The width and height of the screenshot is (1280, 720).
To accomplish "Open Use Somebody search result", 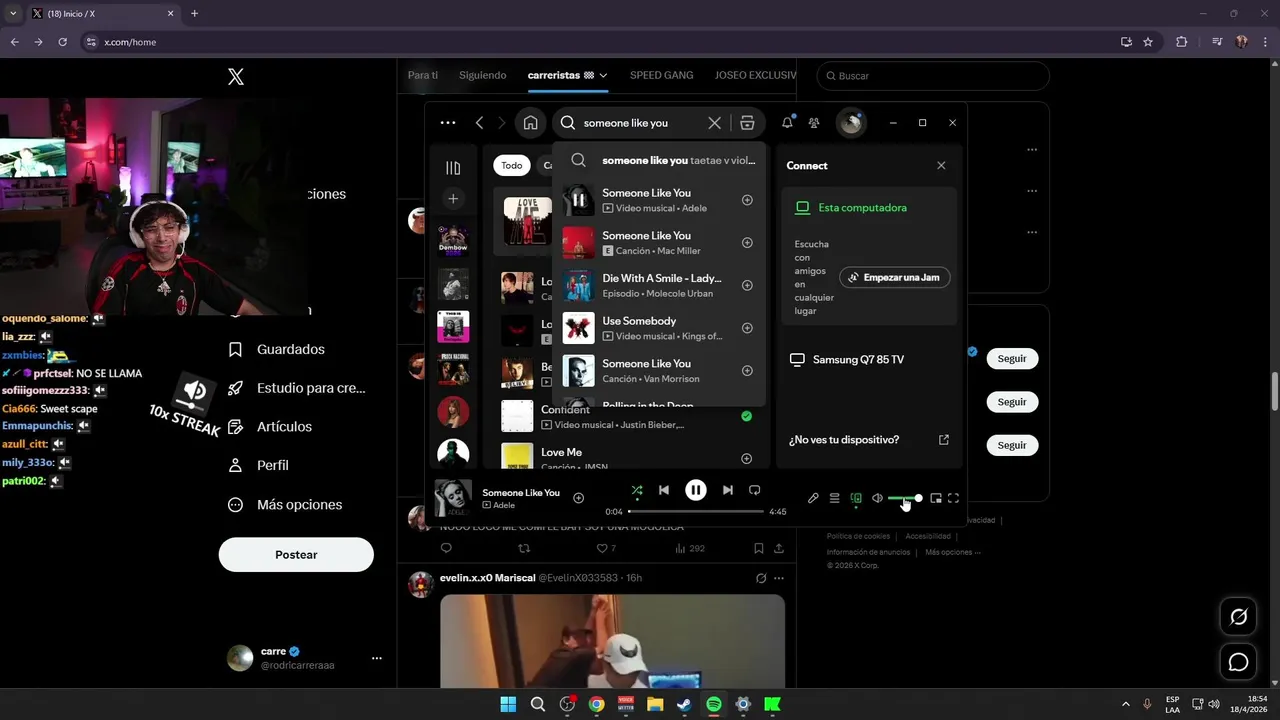I will click(659, 328).
